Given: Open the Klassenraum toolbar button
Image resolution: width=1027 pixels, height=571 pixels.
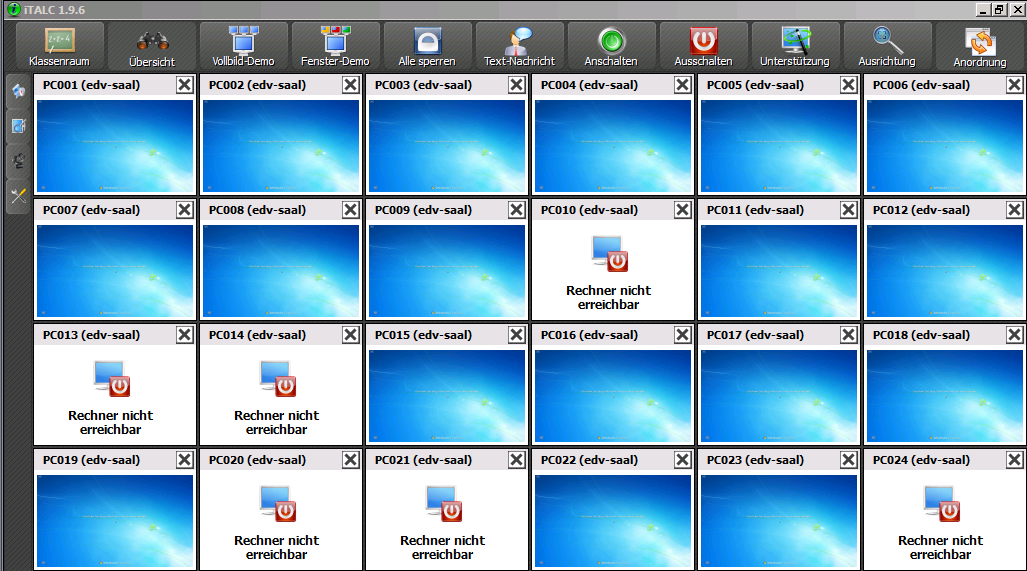Looking at the screenshot, I should (60, 46).
